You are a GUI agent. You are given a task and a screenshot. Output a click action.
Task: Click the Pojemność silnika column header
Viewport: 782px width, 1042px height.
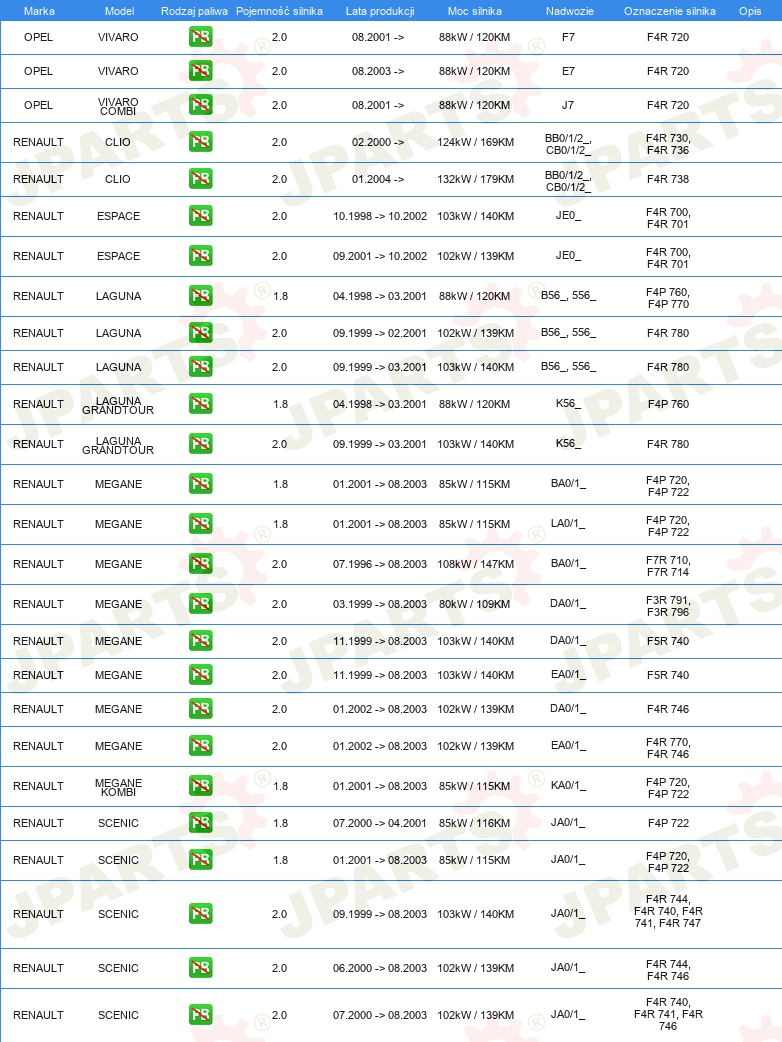[x=280, y=11]
